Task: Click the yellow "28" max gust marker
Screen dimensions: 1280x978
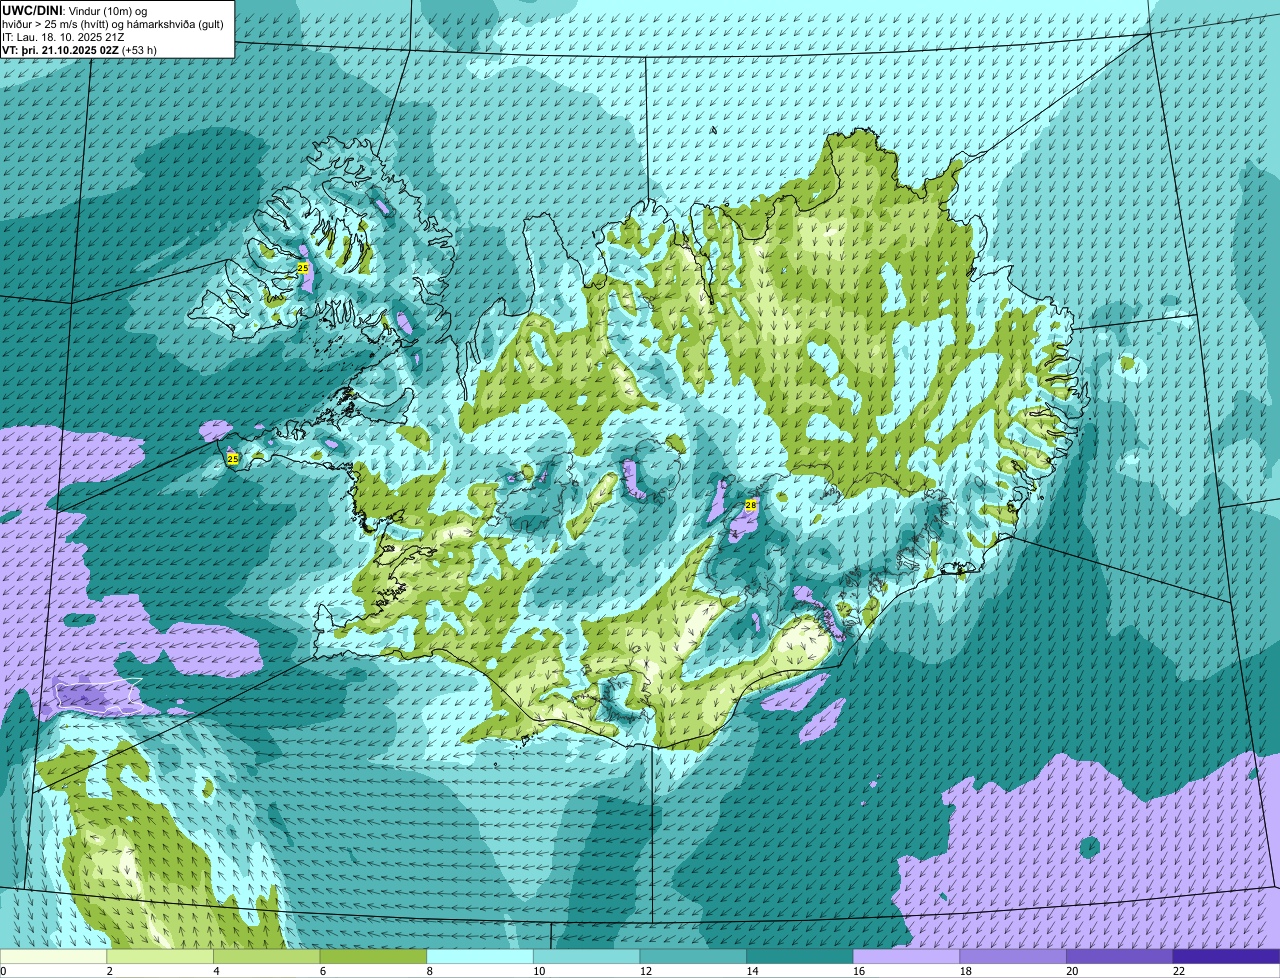Action: [x=751, y=506]
